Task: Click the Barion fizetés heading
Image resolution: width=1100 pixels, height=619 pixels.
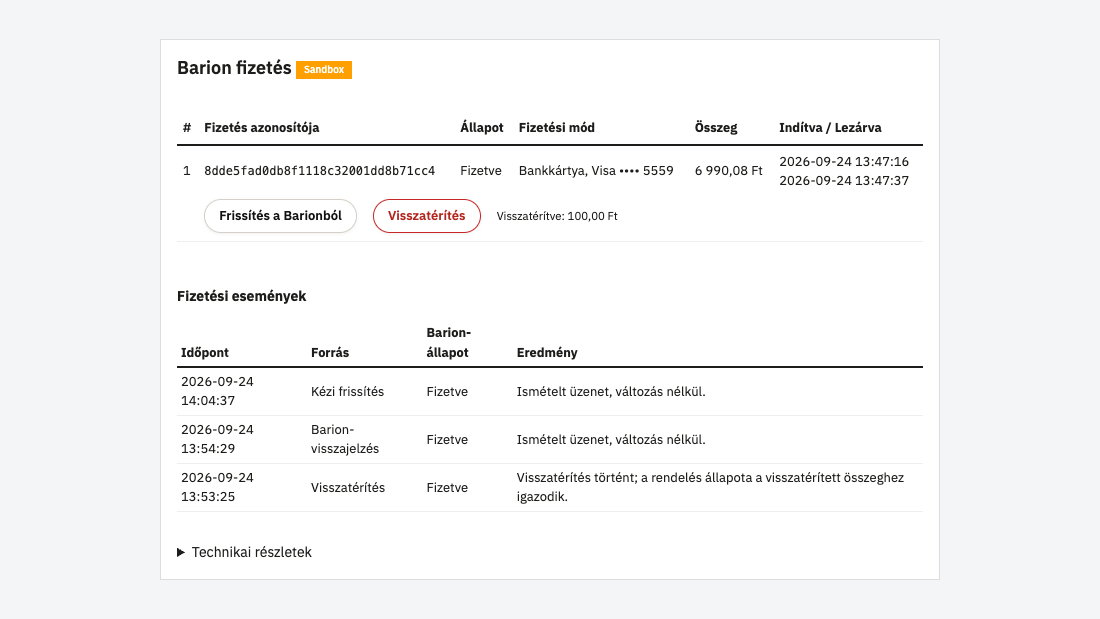Action: [234, 68]
